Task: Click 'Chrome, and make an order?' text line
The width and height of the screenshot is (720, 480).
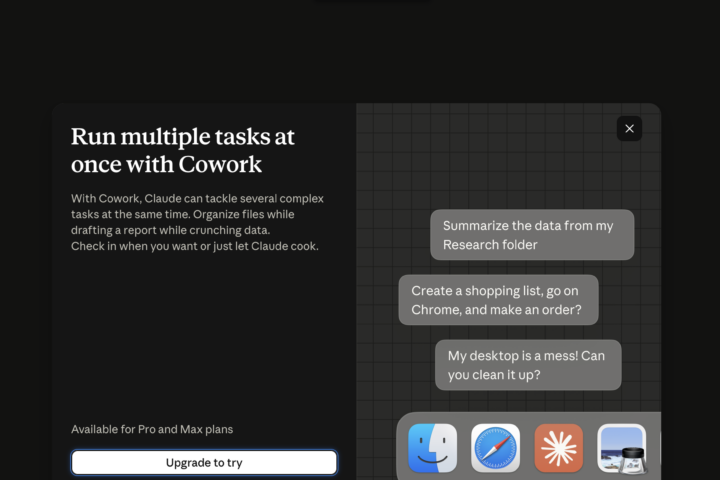Action: tap(496, 310)
